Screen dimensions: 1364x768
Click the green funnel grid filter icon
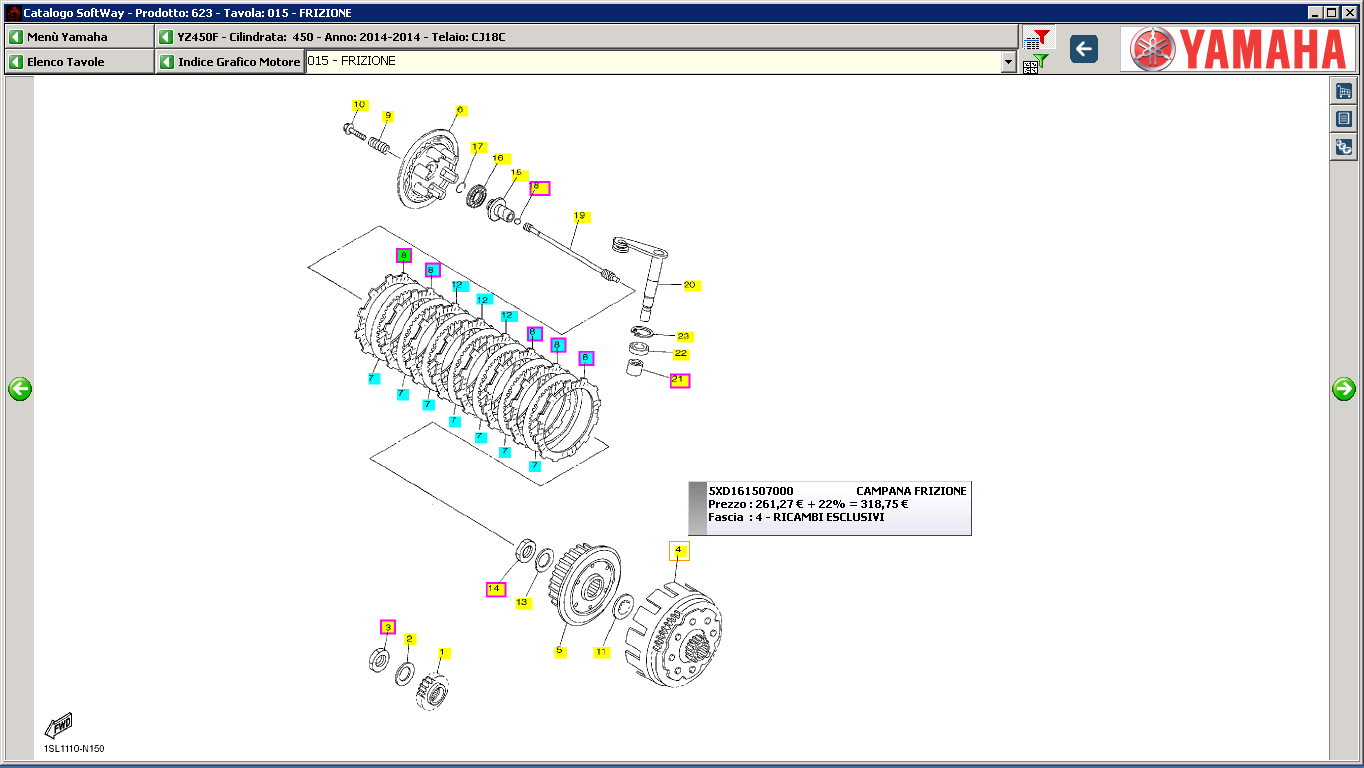point(1036,64)
